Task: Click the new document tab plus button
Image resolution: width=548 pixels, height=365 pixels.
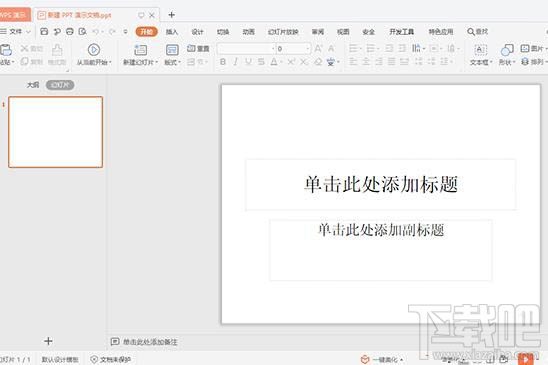Action: (171, 15)
